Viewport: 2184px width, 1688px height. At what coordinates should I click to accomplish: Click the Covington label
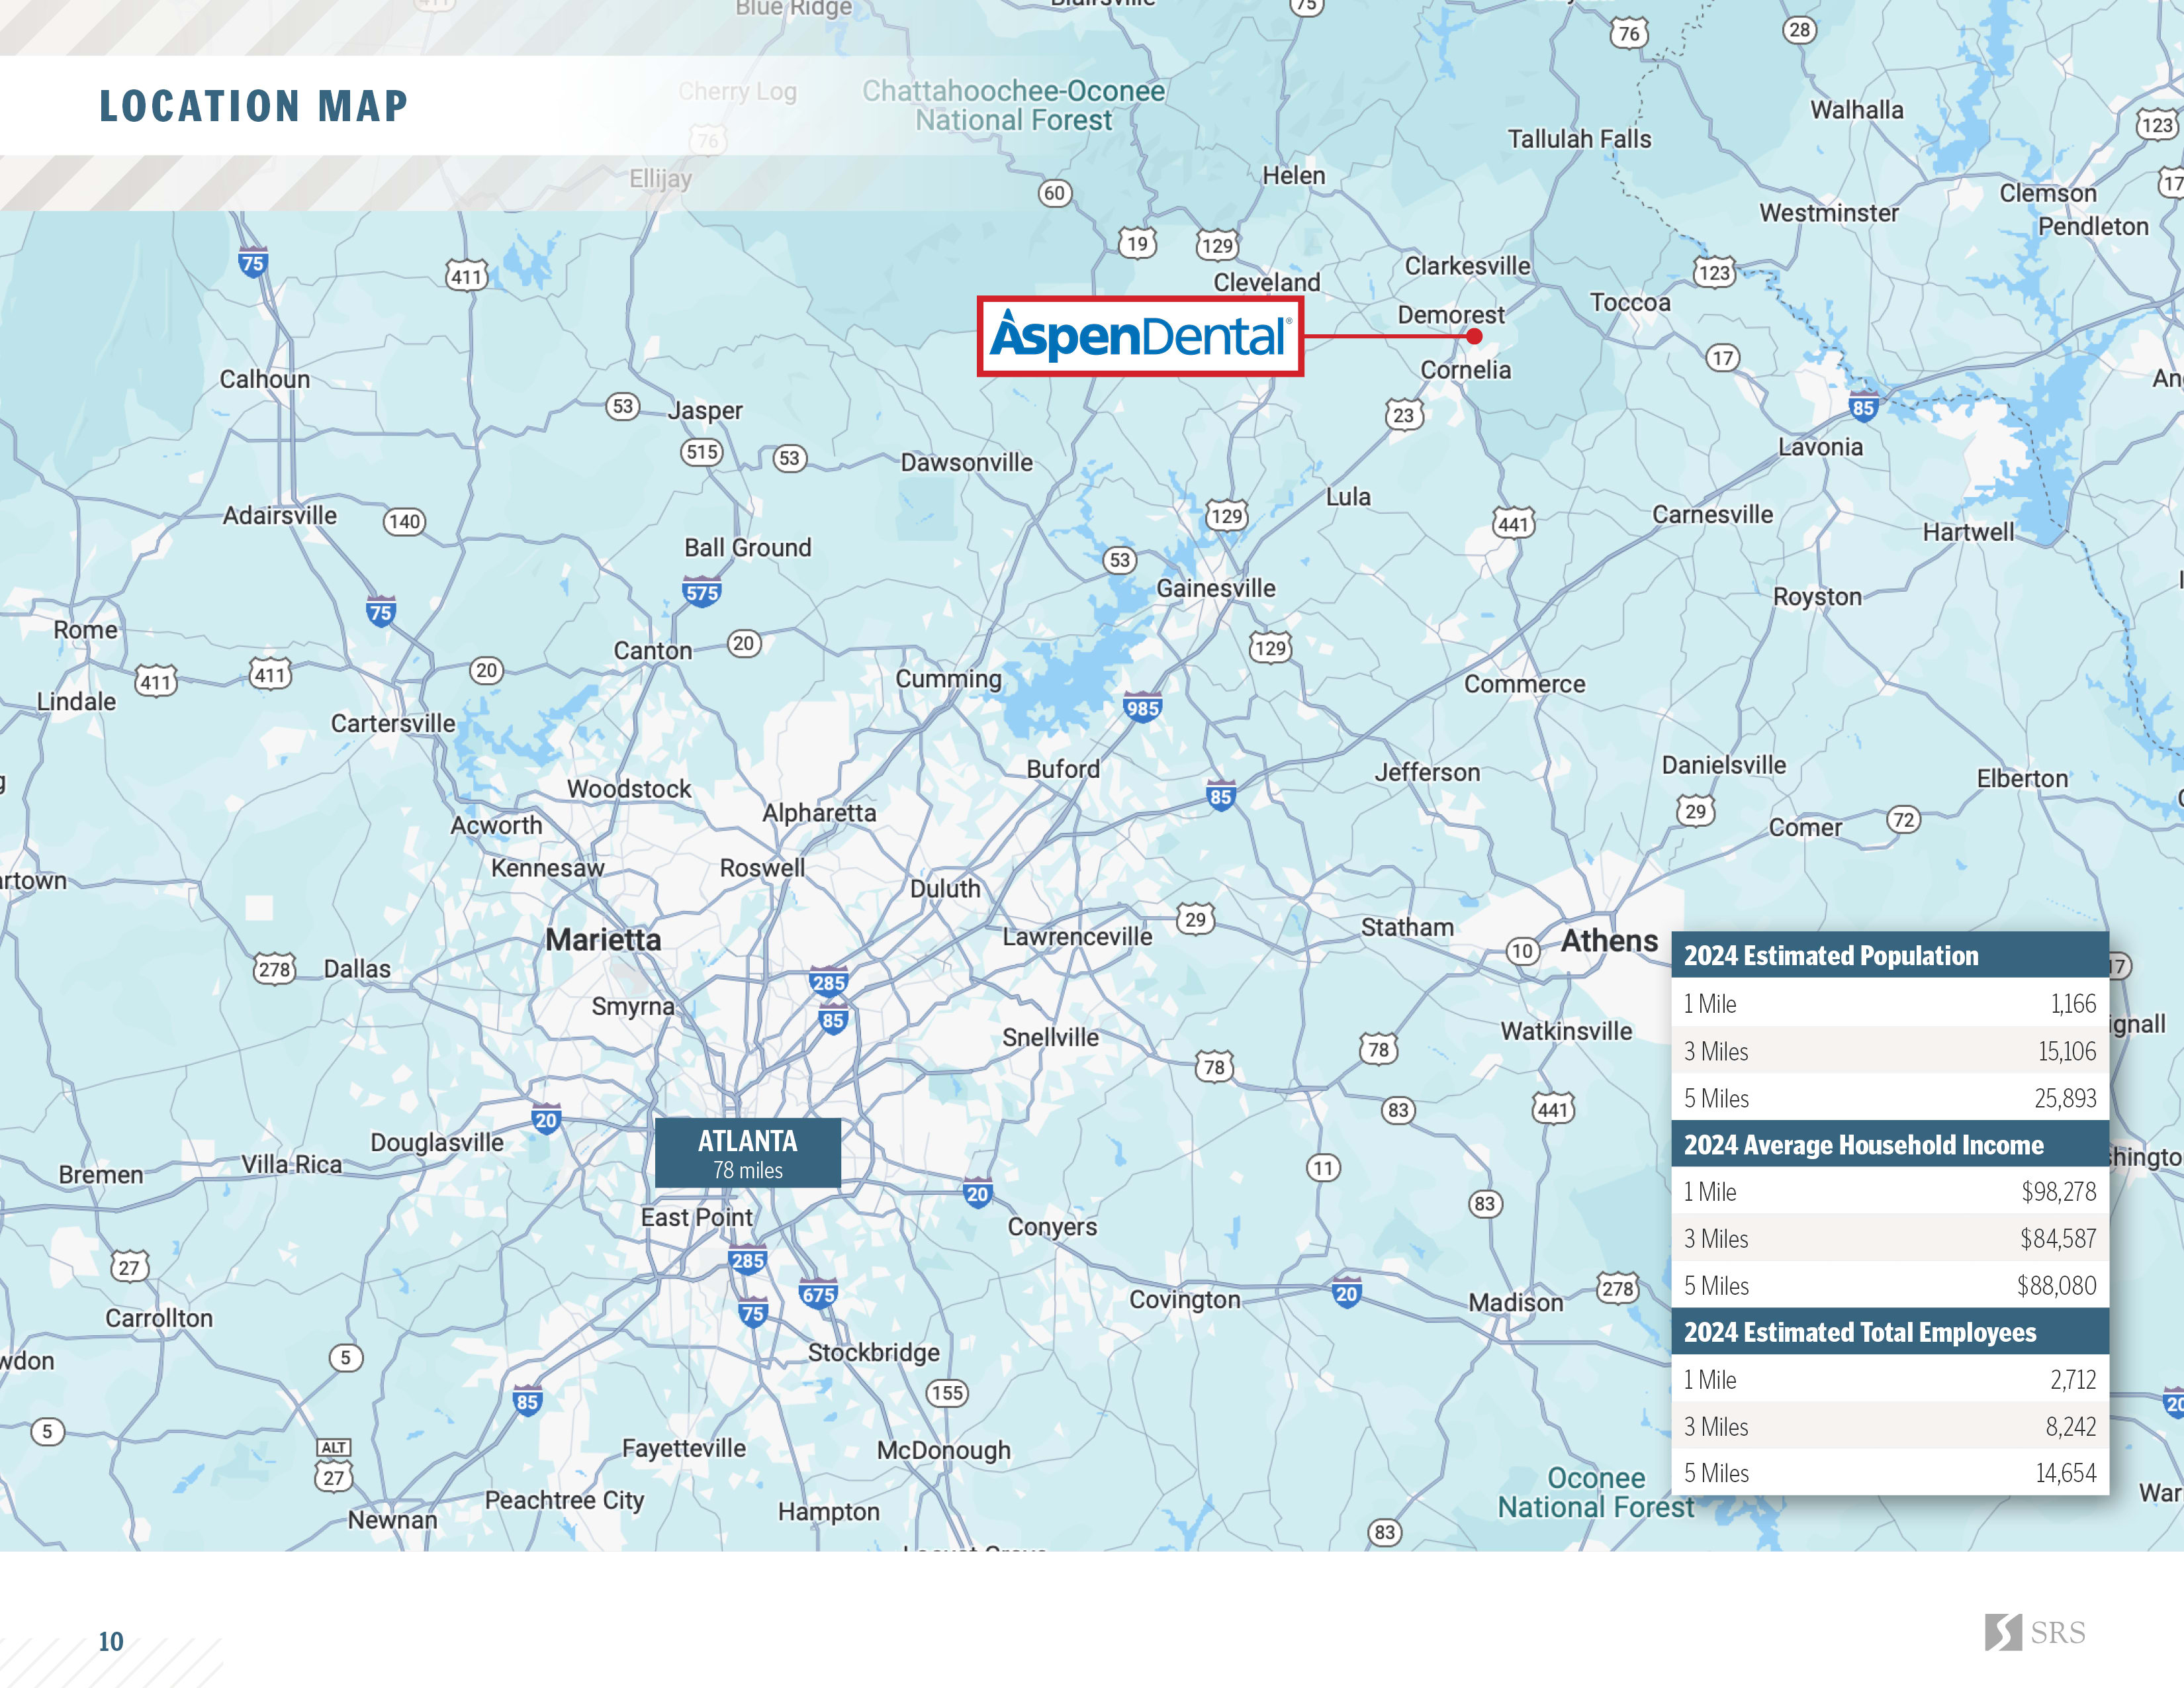coord(1185,1299)
